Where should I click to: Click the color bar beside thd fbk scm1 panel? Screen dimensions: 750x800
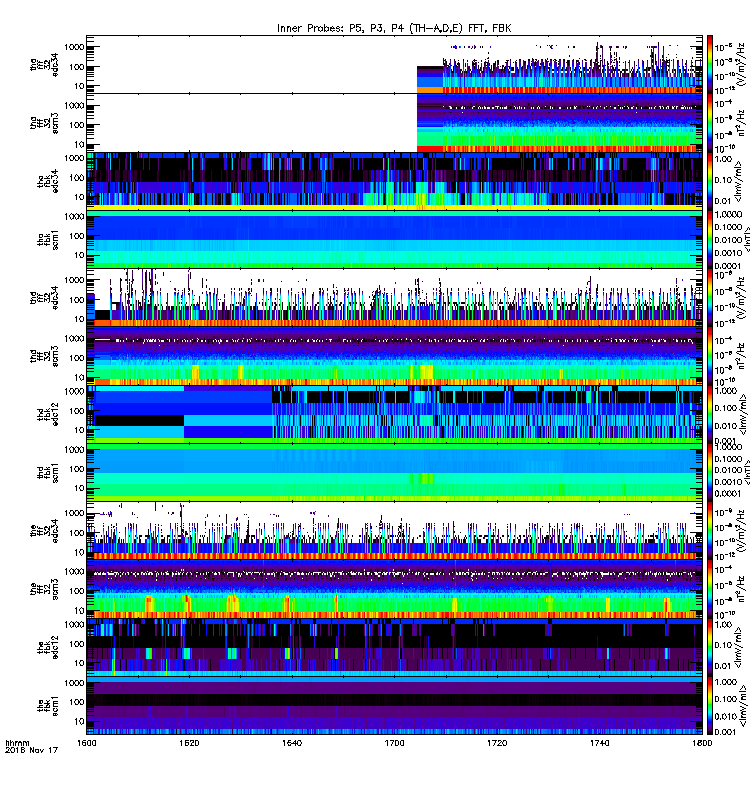710,472
